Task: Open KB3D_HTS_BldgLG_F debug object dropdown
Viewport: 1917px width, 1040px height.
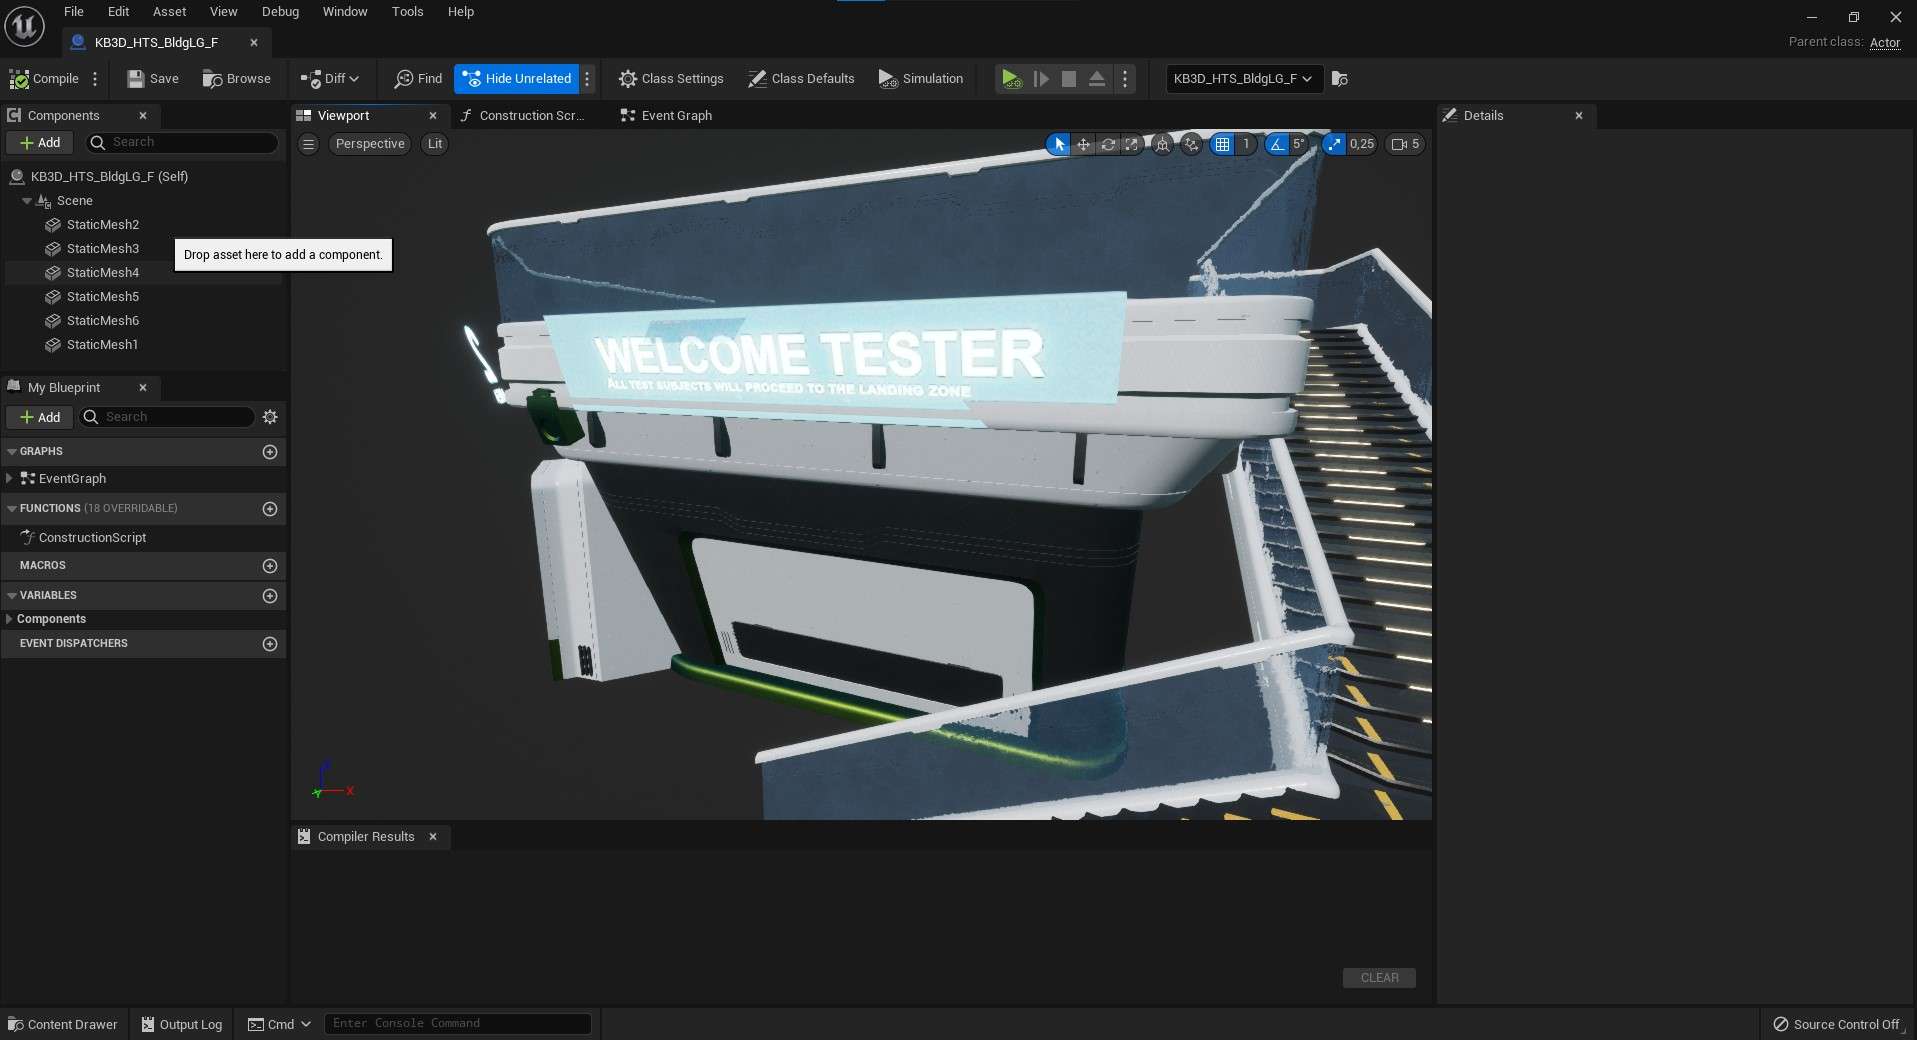Action: pyautogui.click(x=1244, y=79)
